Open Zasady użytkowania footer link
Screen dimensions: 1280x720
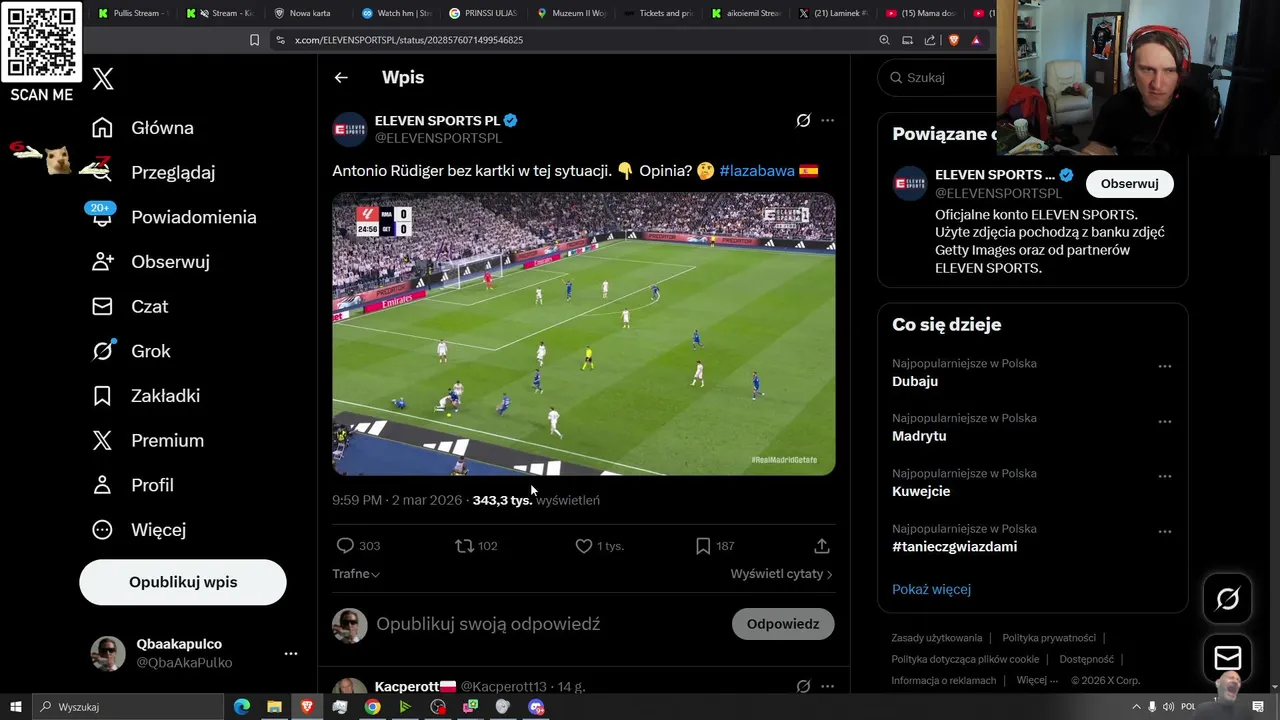click(937, 638)
